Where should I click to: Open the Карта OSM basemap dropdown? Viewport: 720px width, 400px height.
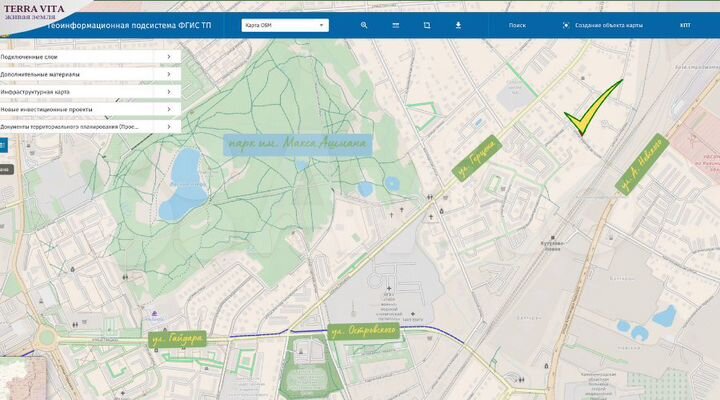(x=285, y=25)
